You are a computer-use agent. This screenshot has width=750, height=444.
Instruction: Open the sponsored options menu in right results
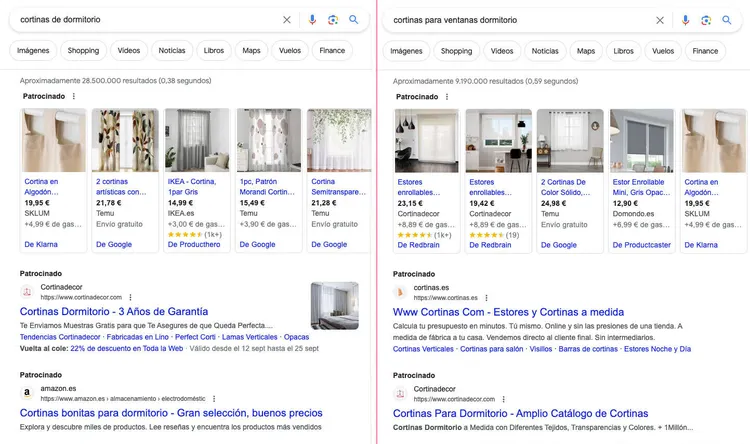(447, 97)
